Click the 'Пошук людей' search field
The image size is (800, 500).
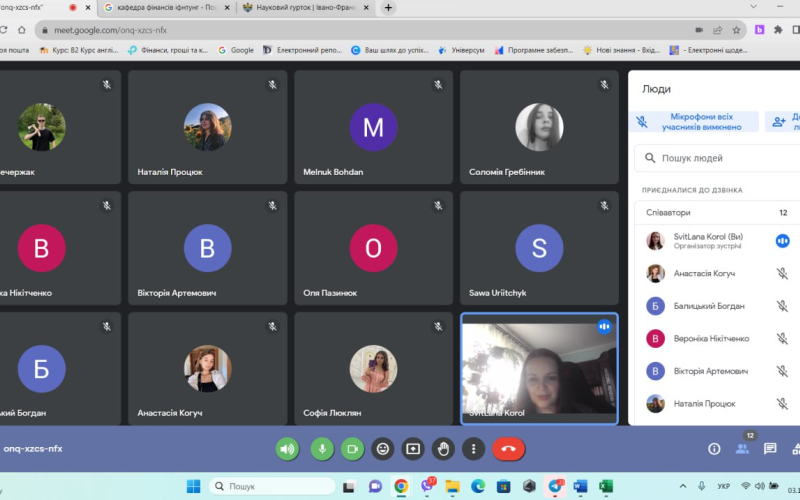720,157
